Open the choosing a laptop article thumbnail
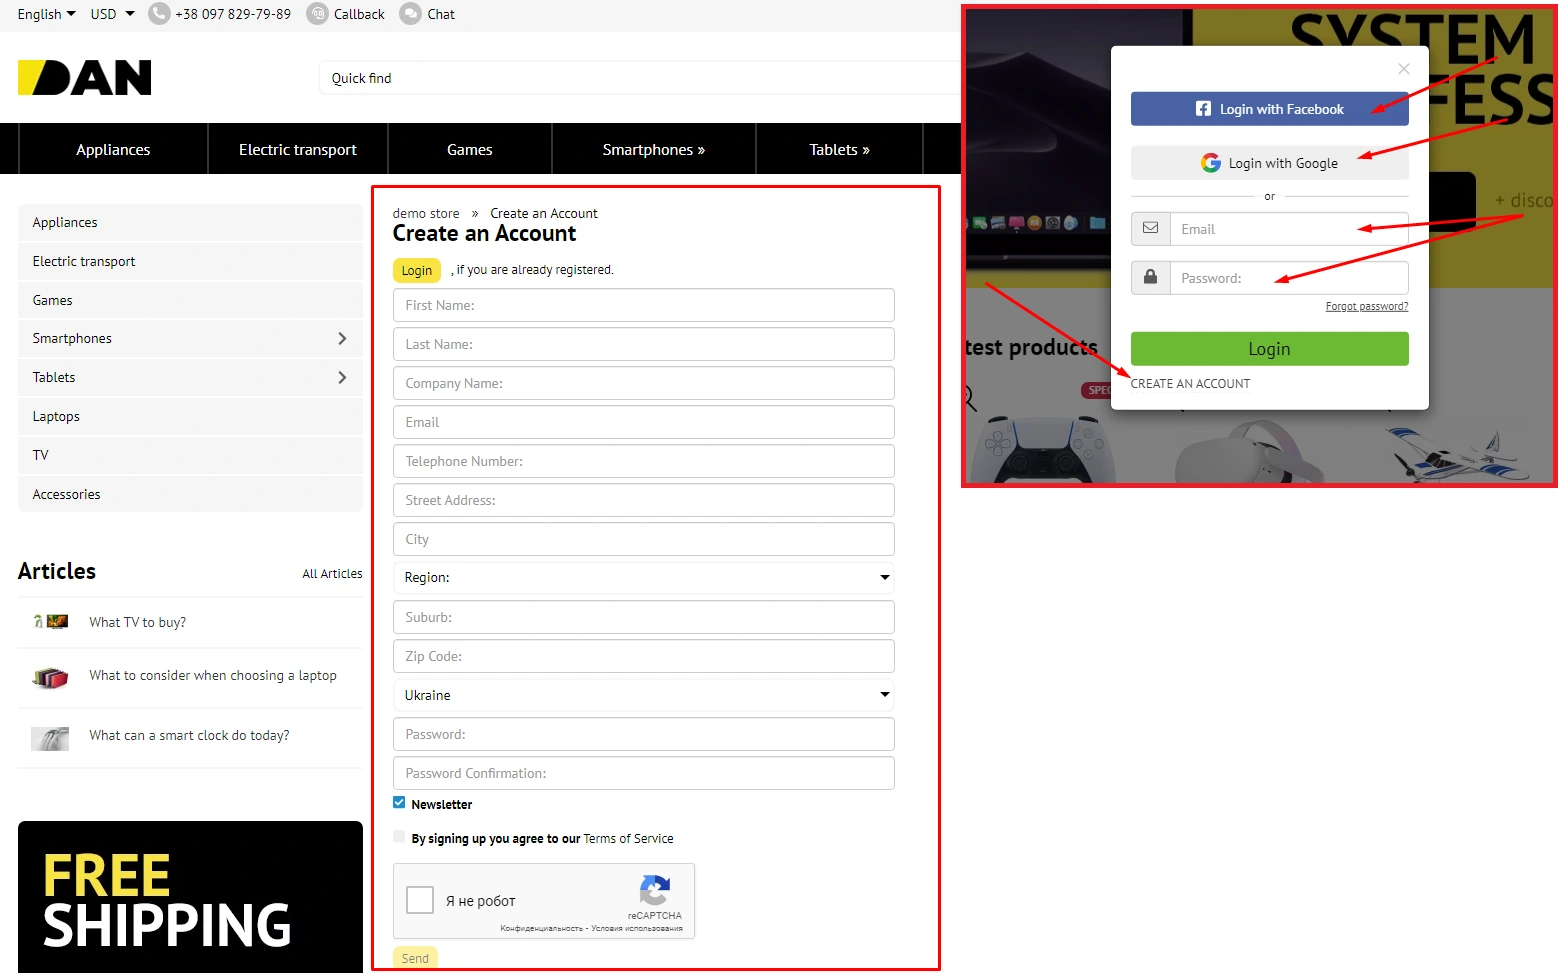This screenshot has height=973, width=1567. [50, 678]
